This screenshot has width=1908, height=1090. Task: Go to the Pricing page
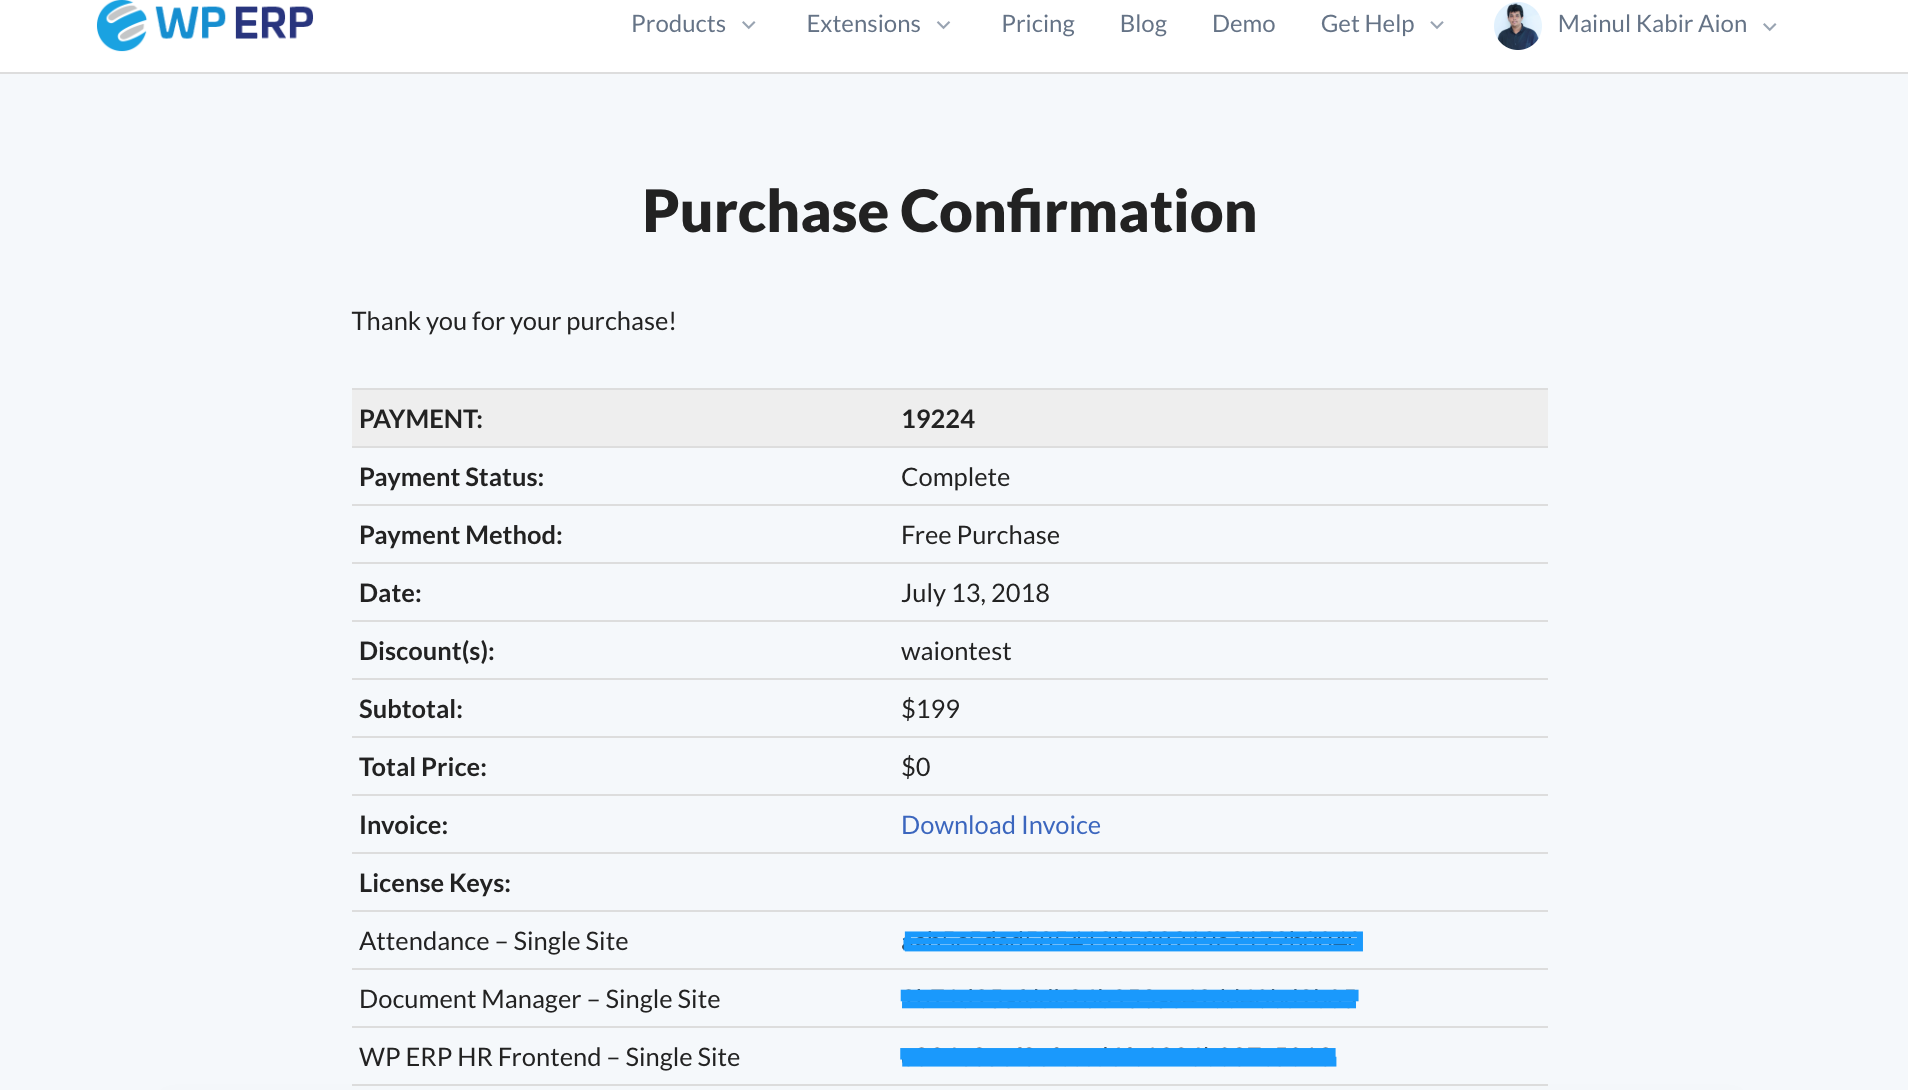[1038, 24]
